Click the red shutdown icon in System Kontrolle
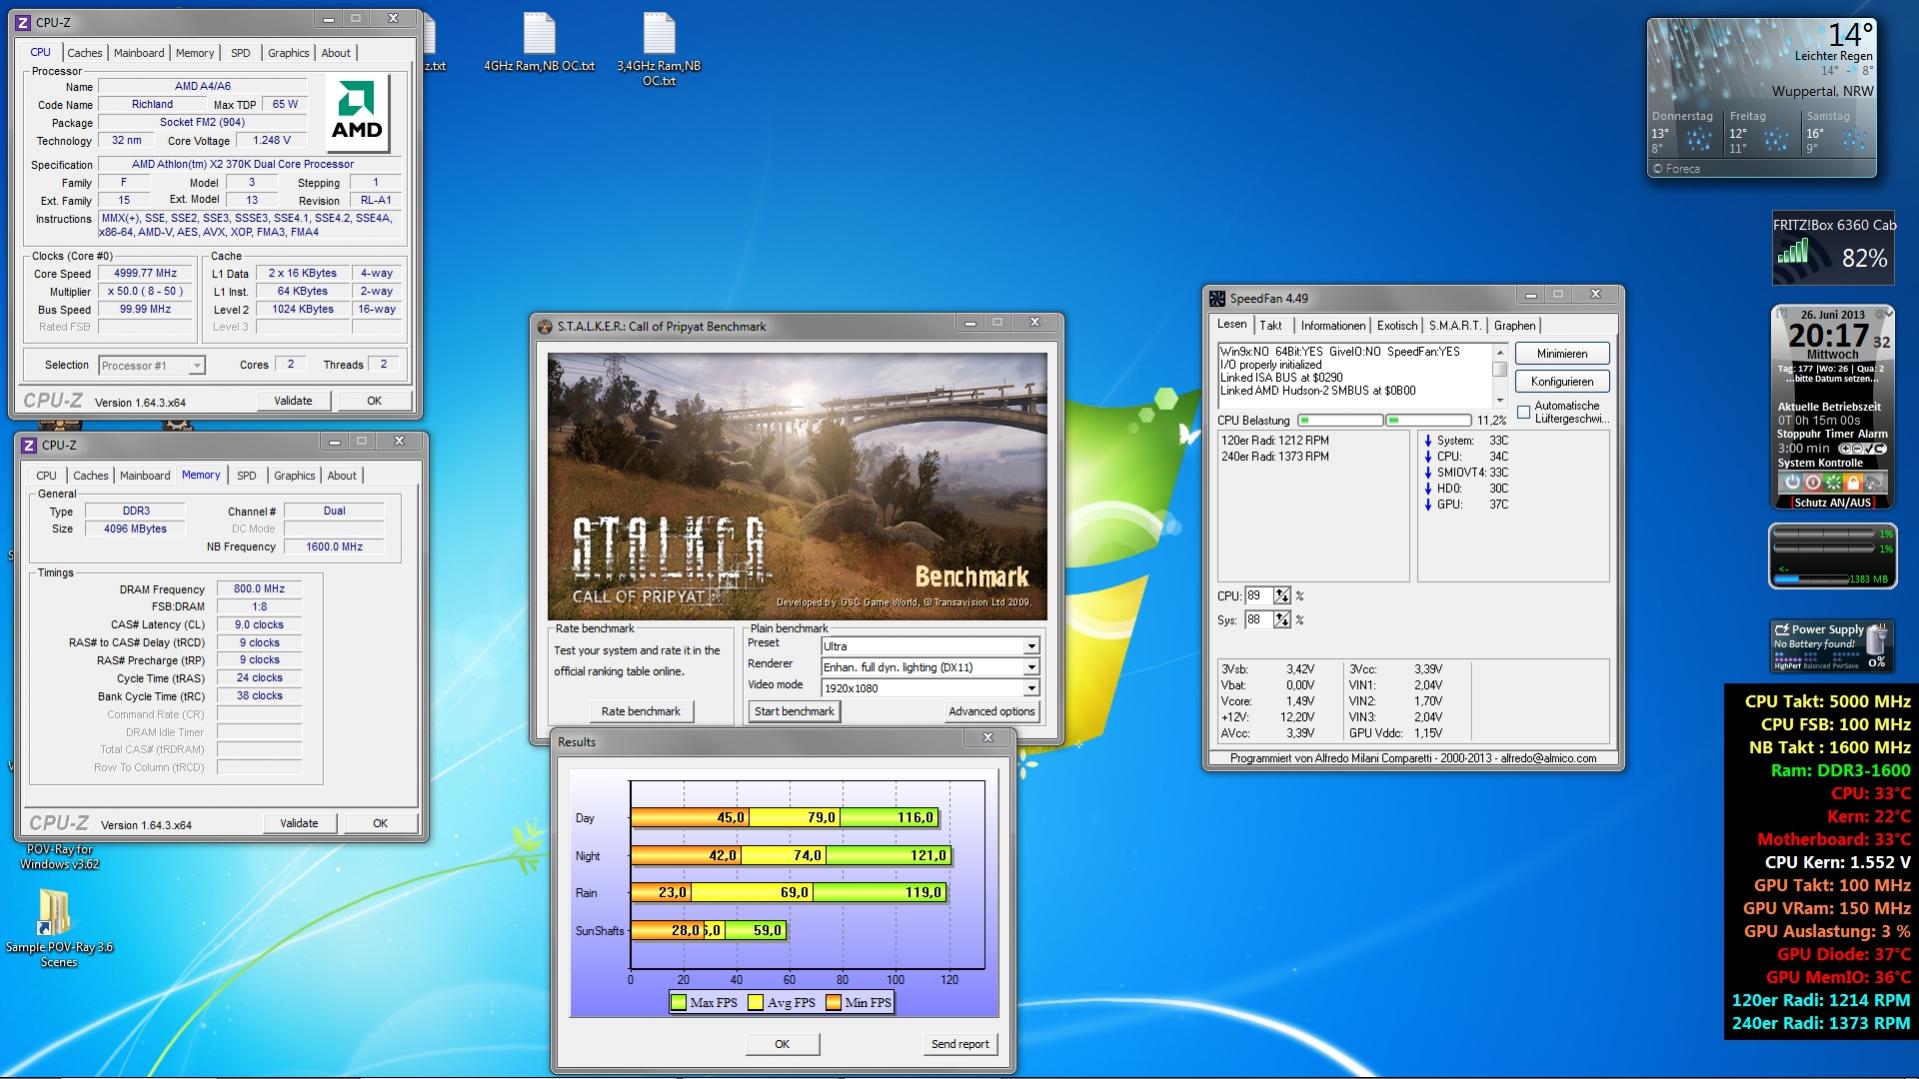The width and height of the screenshot is (1919, 1079). [x=1812, y=482]
